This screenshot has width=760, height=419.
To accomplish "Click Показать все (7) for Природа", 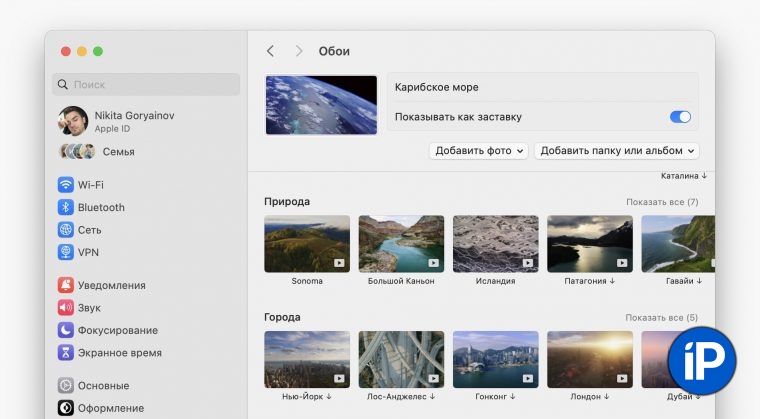I will click(x=662, y=202).
